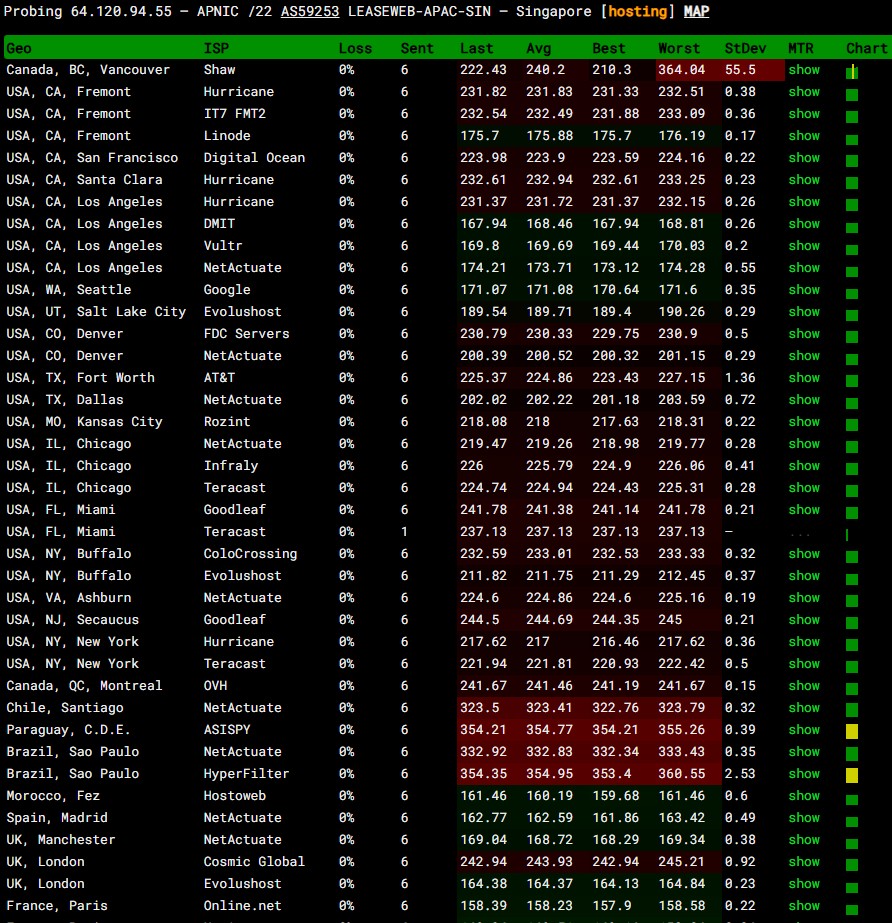Click the Chart column header
892x923 pixels.
(x=866, y=48)
